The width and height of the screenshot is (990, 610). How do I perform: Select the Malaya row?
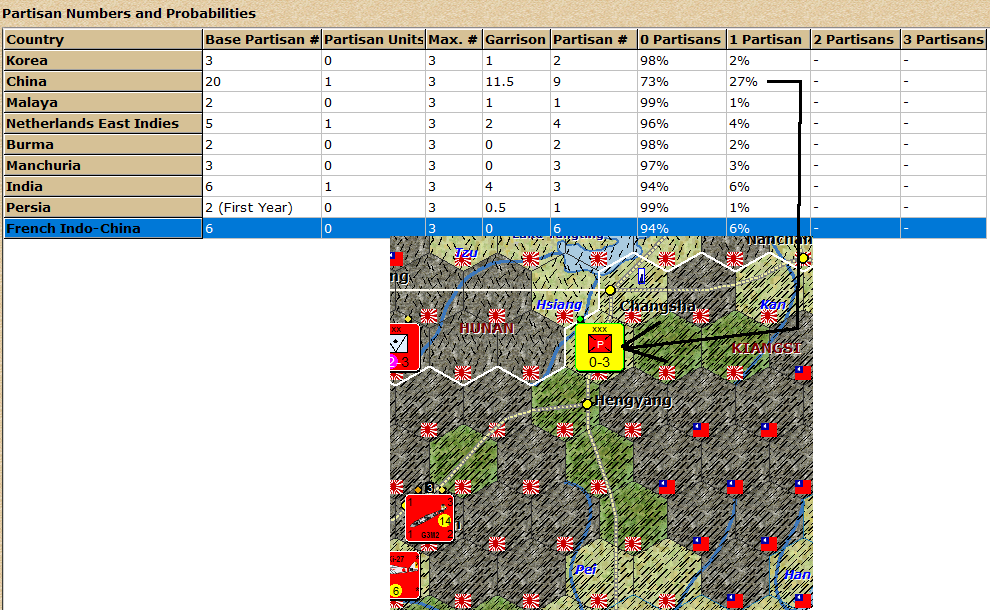[495, 102]
